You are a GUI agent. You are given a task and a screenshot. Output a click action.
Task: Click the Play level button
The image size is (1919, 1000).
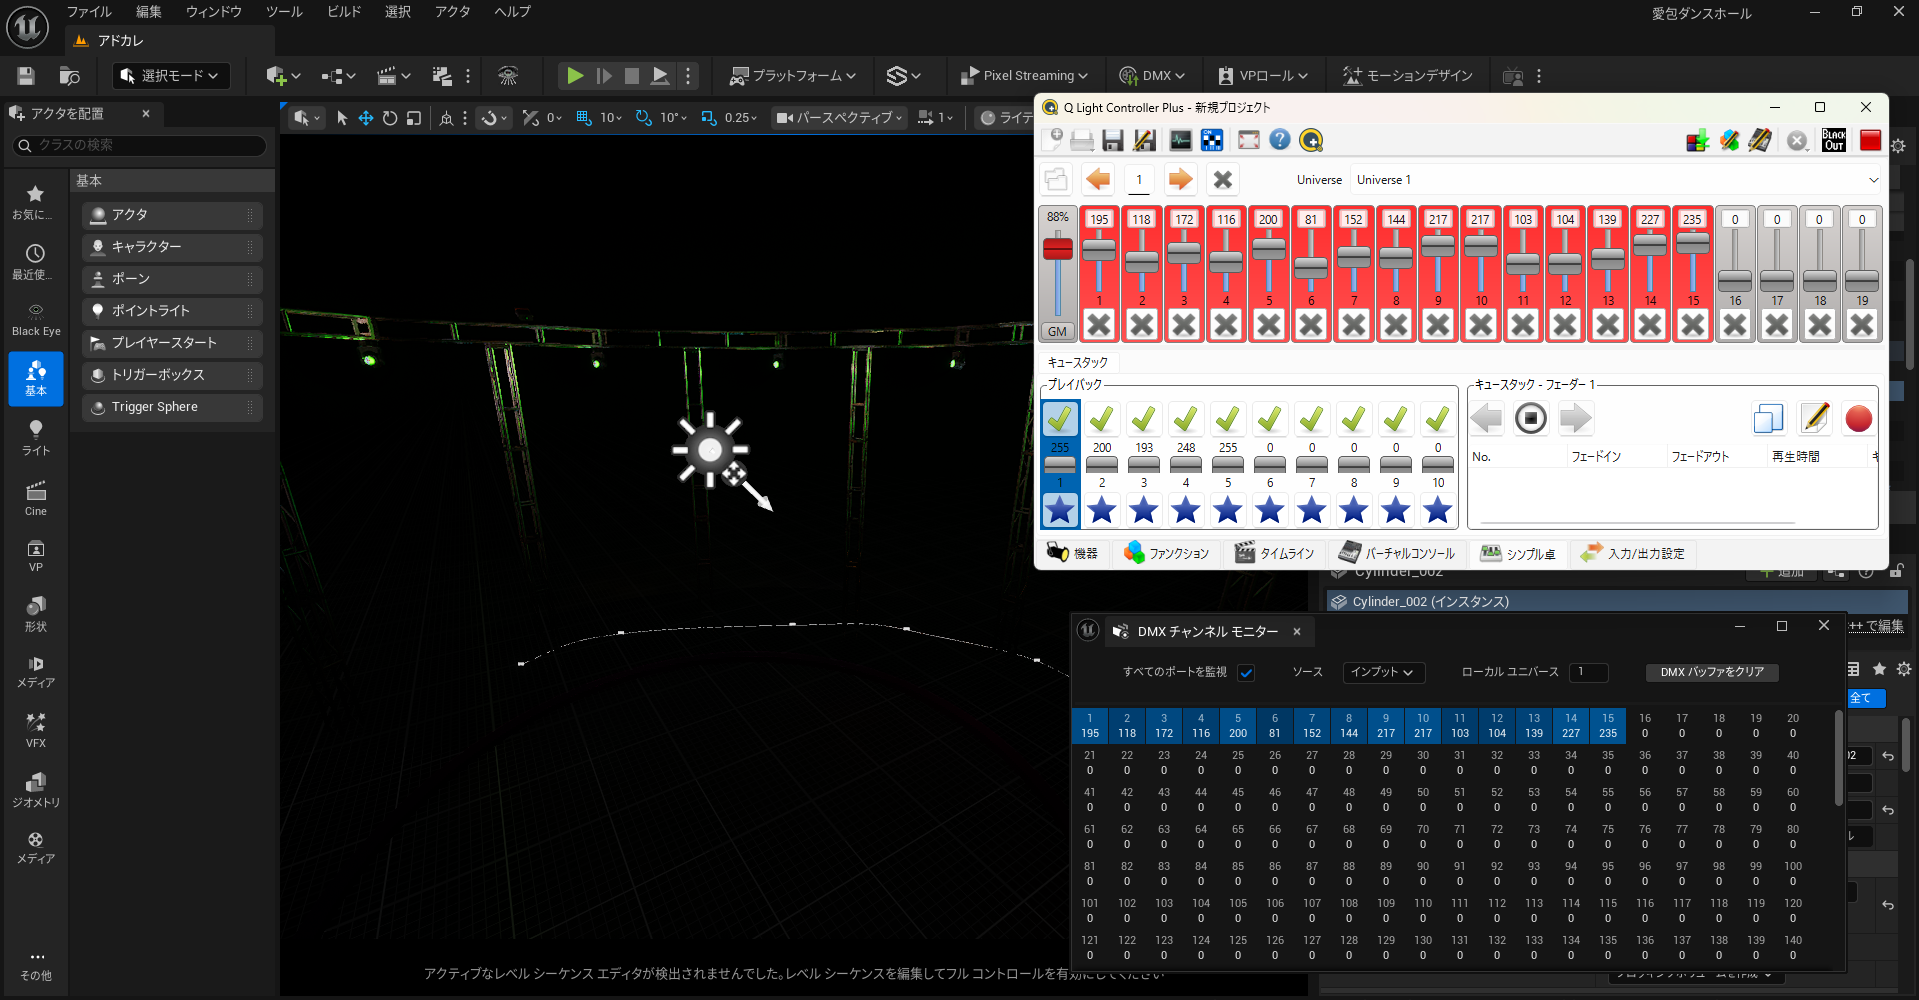(x=574, y=76)
